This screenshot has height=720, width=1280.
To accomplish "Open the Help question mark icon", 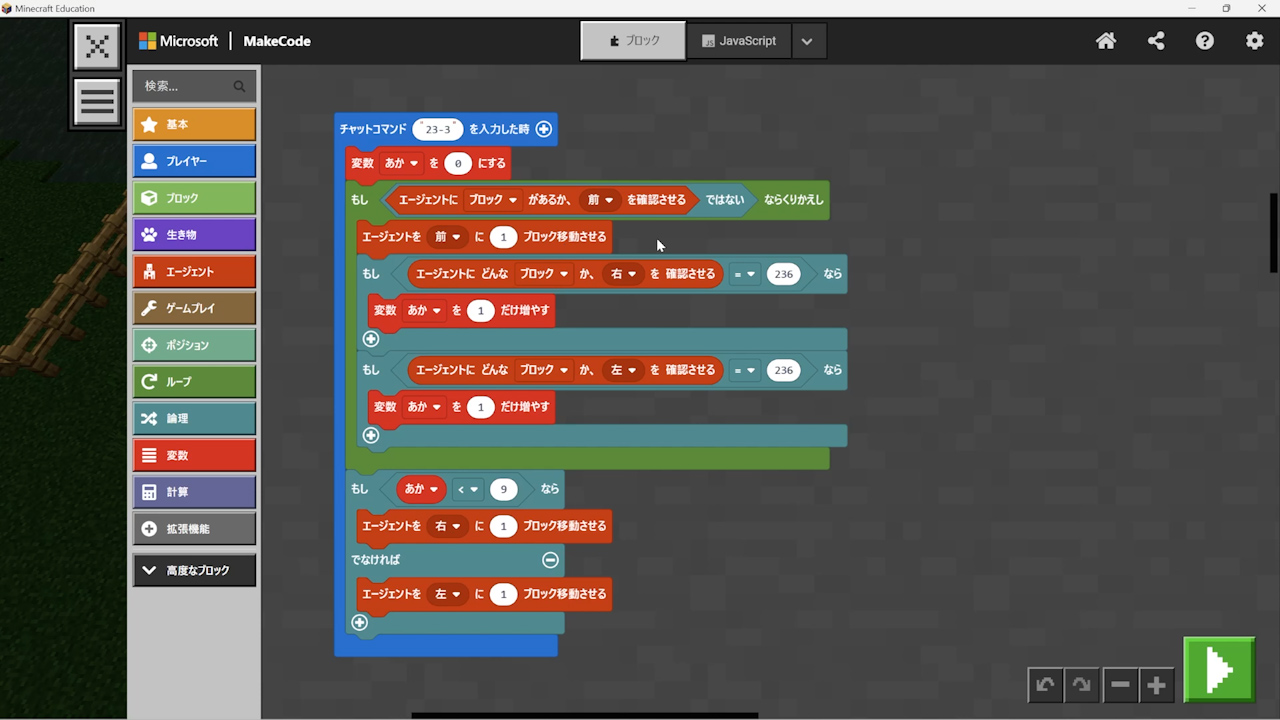I will 1205,41.
